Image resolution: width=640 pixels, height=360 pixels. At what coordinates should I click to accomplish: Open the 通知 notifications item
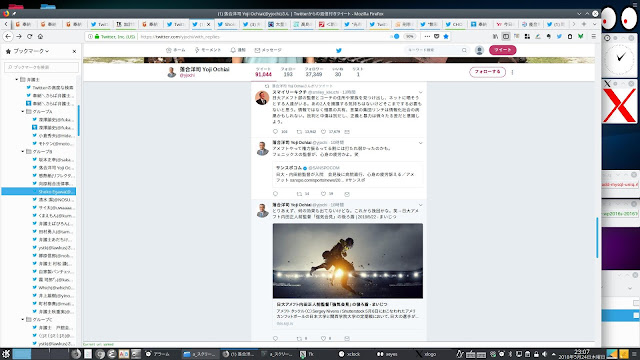click(x=238, y=50)
